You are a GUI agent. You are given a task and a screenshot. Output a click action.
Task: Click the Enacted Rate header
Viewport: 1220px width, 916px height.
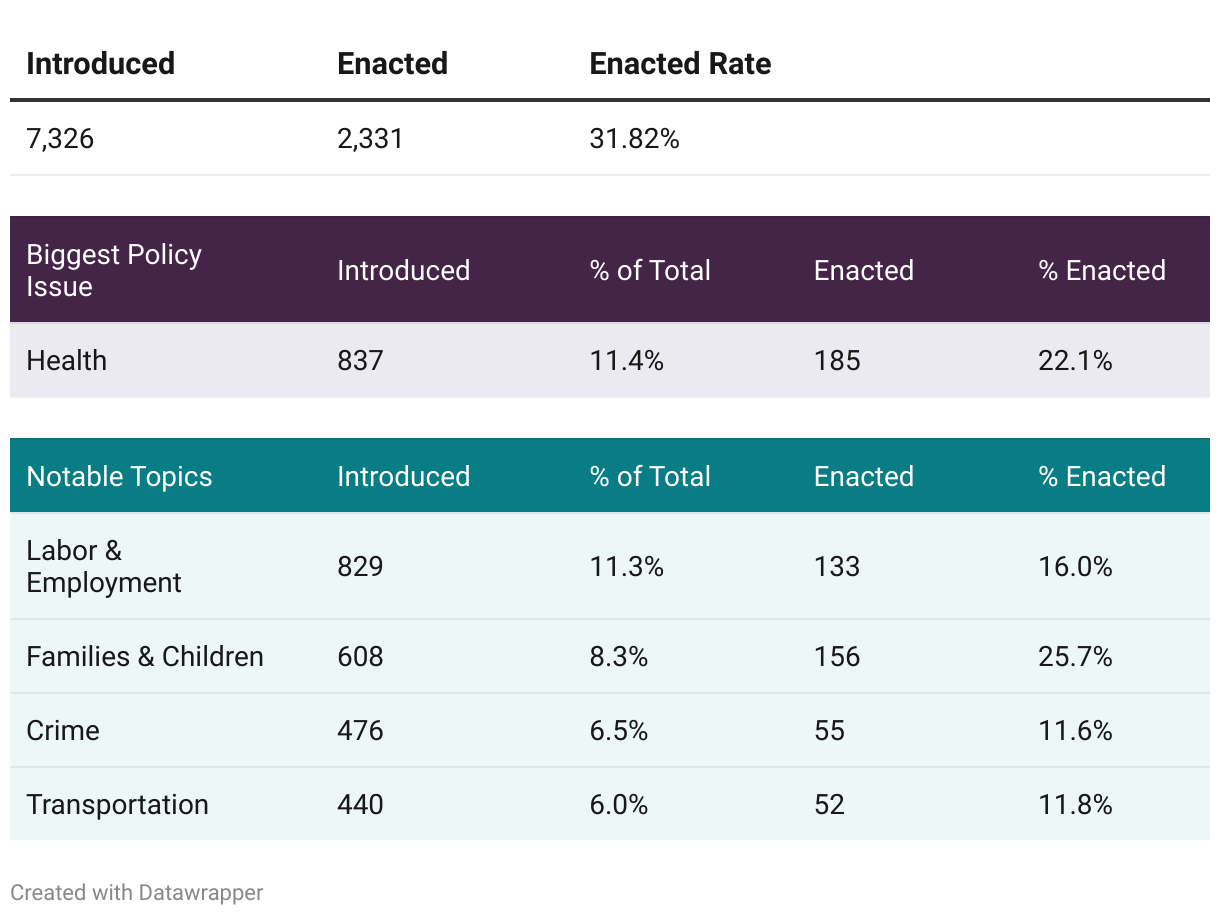680,64
